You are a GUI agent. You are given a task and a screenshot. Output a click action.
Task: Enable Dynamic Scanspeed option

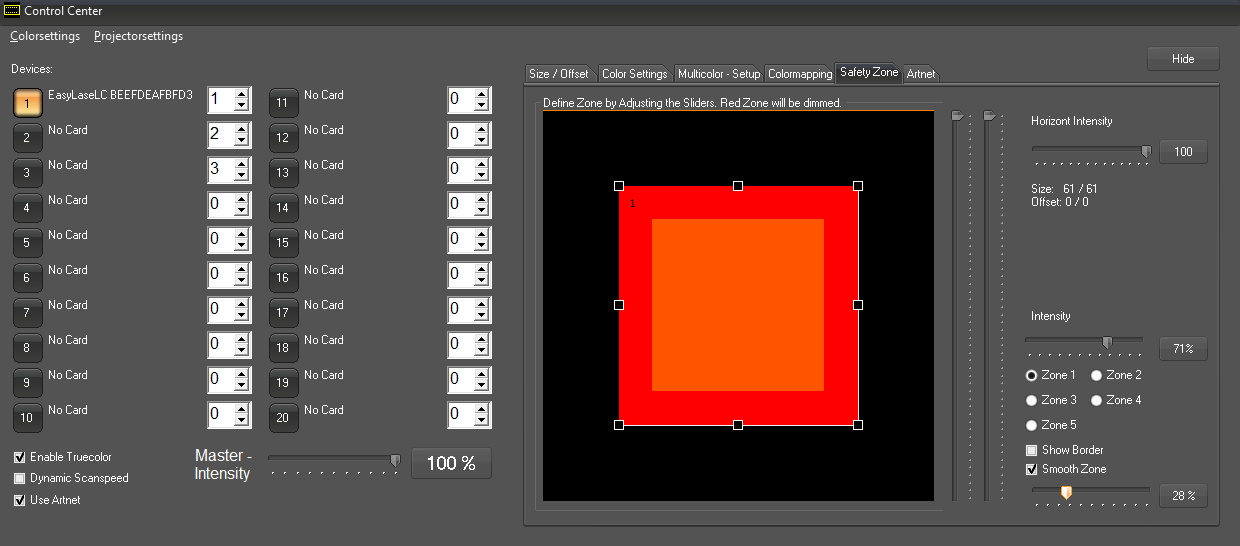20,479
